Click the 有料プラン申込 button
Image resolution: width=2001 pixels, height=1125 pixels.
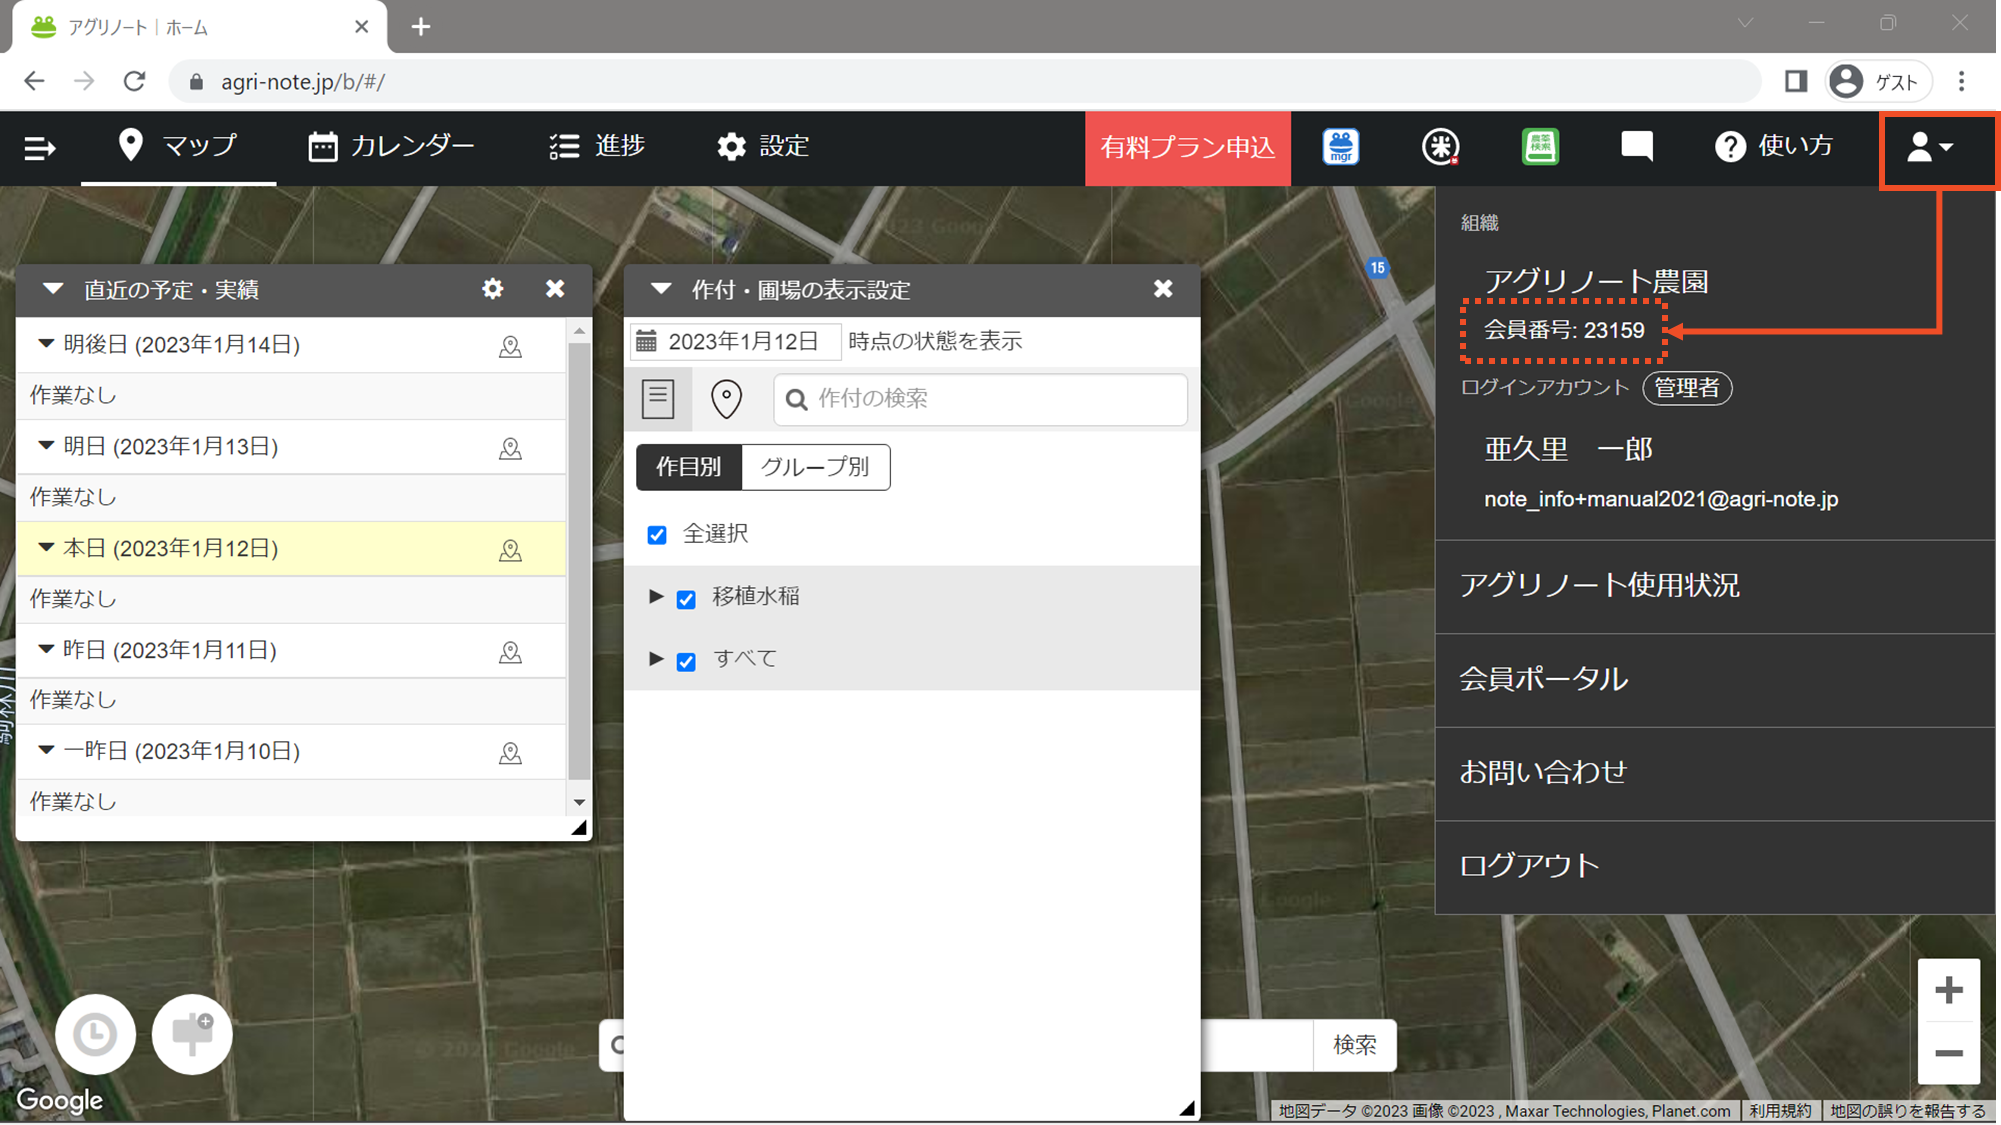coord(1188,148)
